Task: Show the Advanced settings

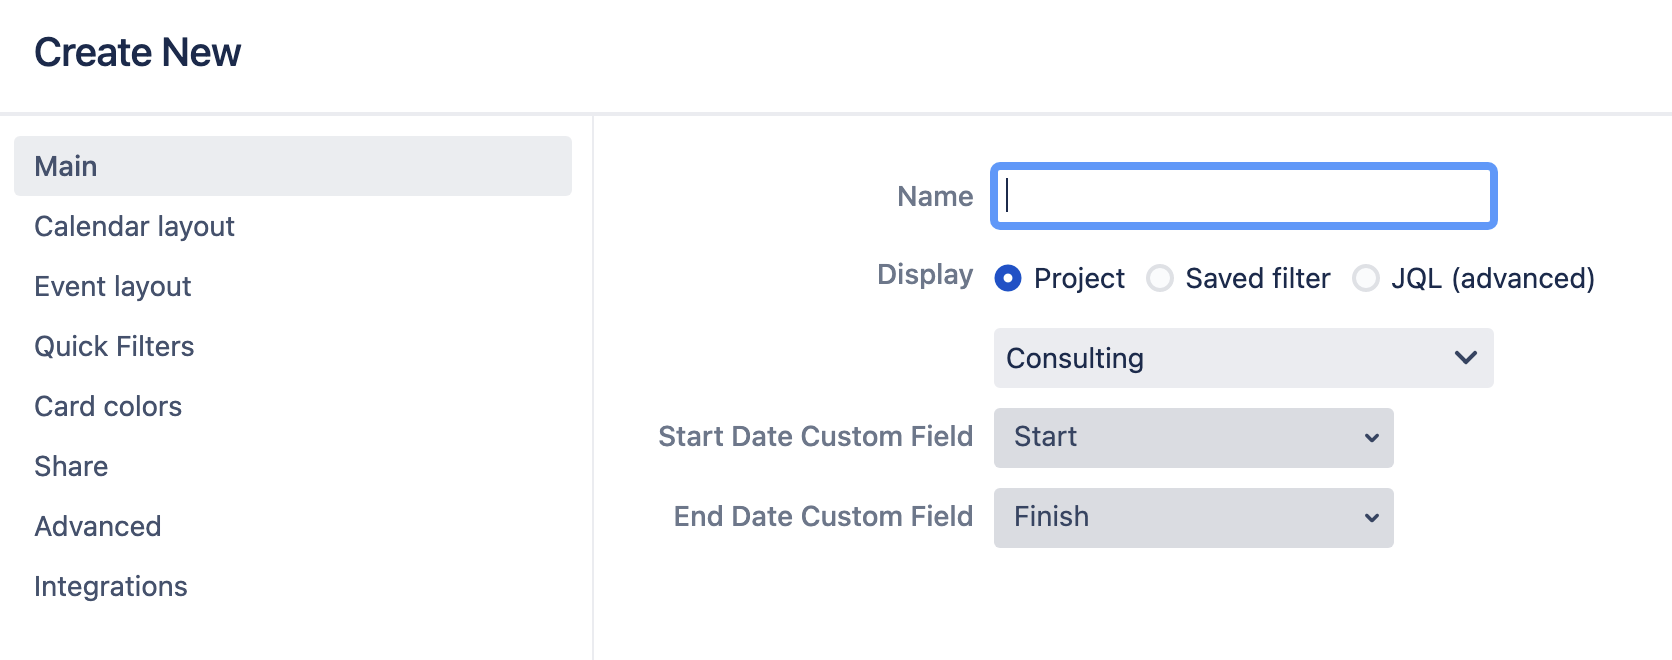Action: click(x=97, y=526)
